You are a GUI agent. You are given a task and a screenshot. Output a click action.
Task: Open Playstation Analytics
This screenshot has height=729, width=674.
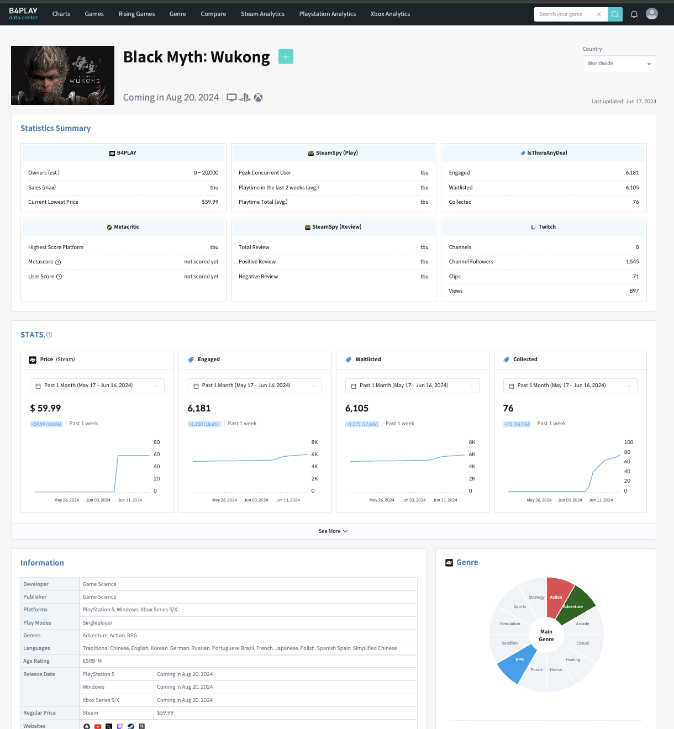327,14
